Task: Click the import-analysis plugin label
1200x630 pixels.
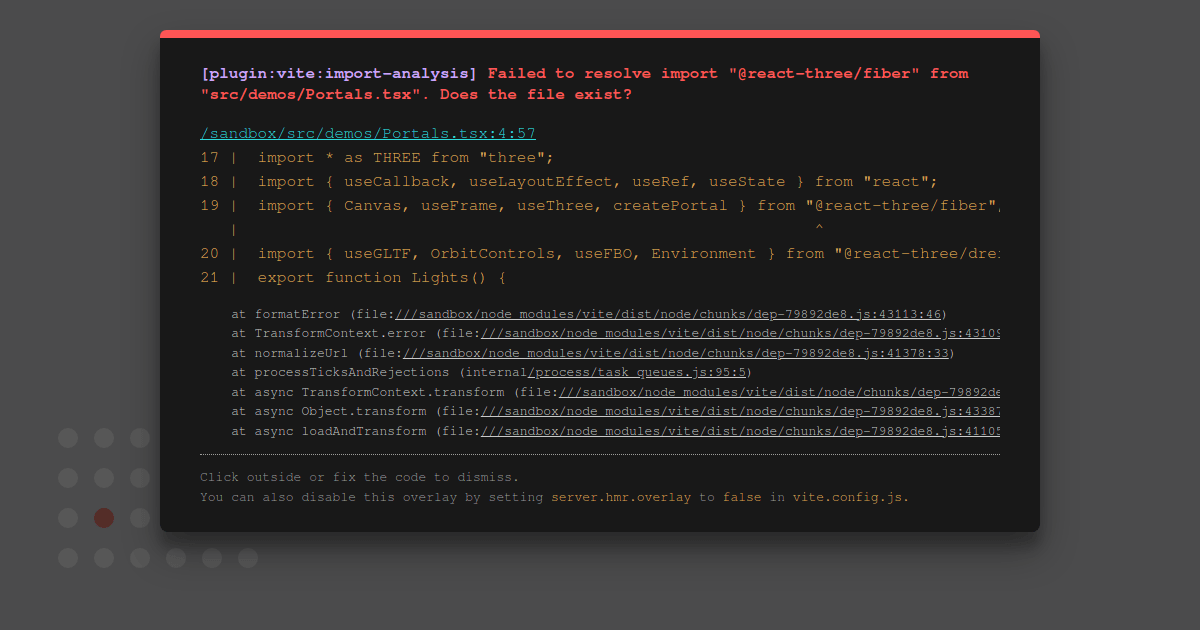Action: pyautogui.click(x=337, y=72)
